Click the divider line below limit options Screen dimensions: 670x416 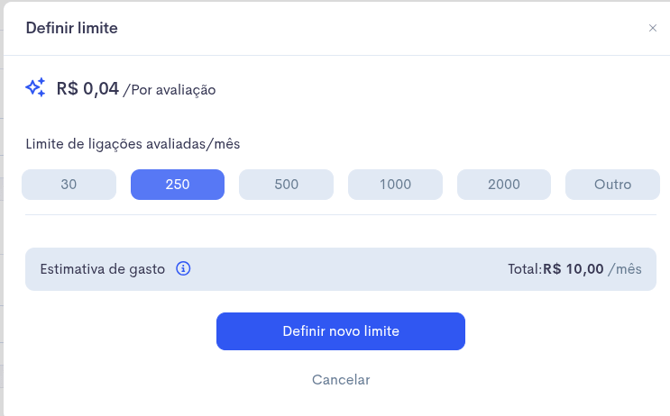tap(341, 214)
